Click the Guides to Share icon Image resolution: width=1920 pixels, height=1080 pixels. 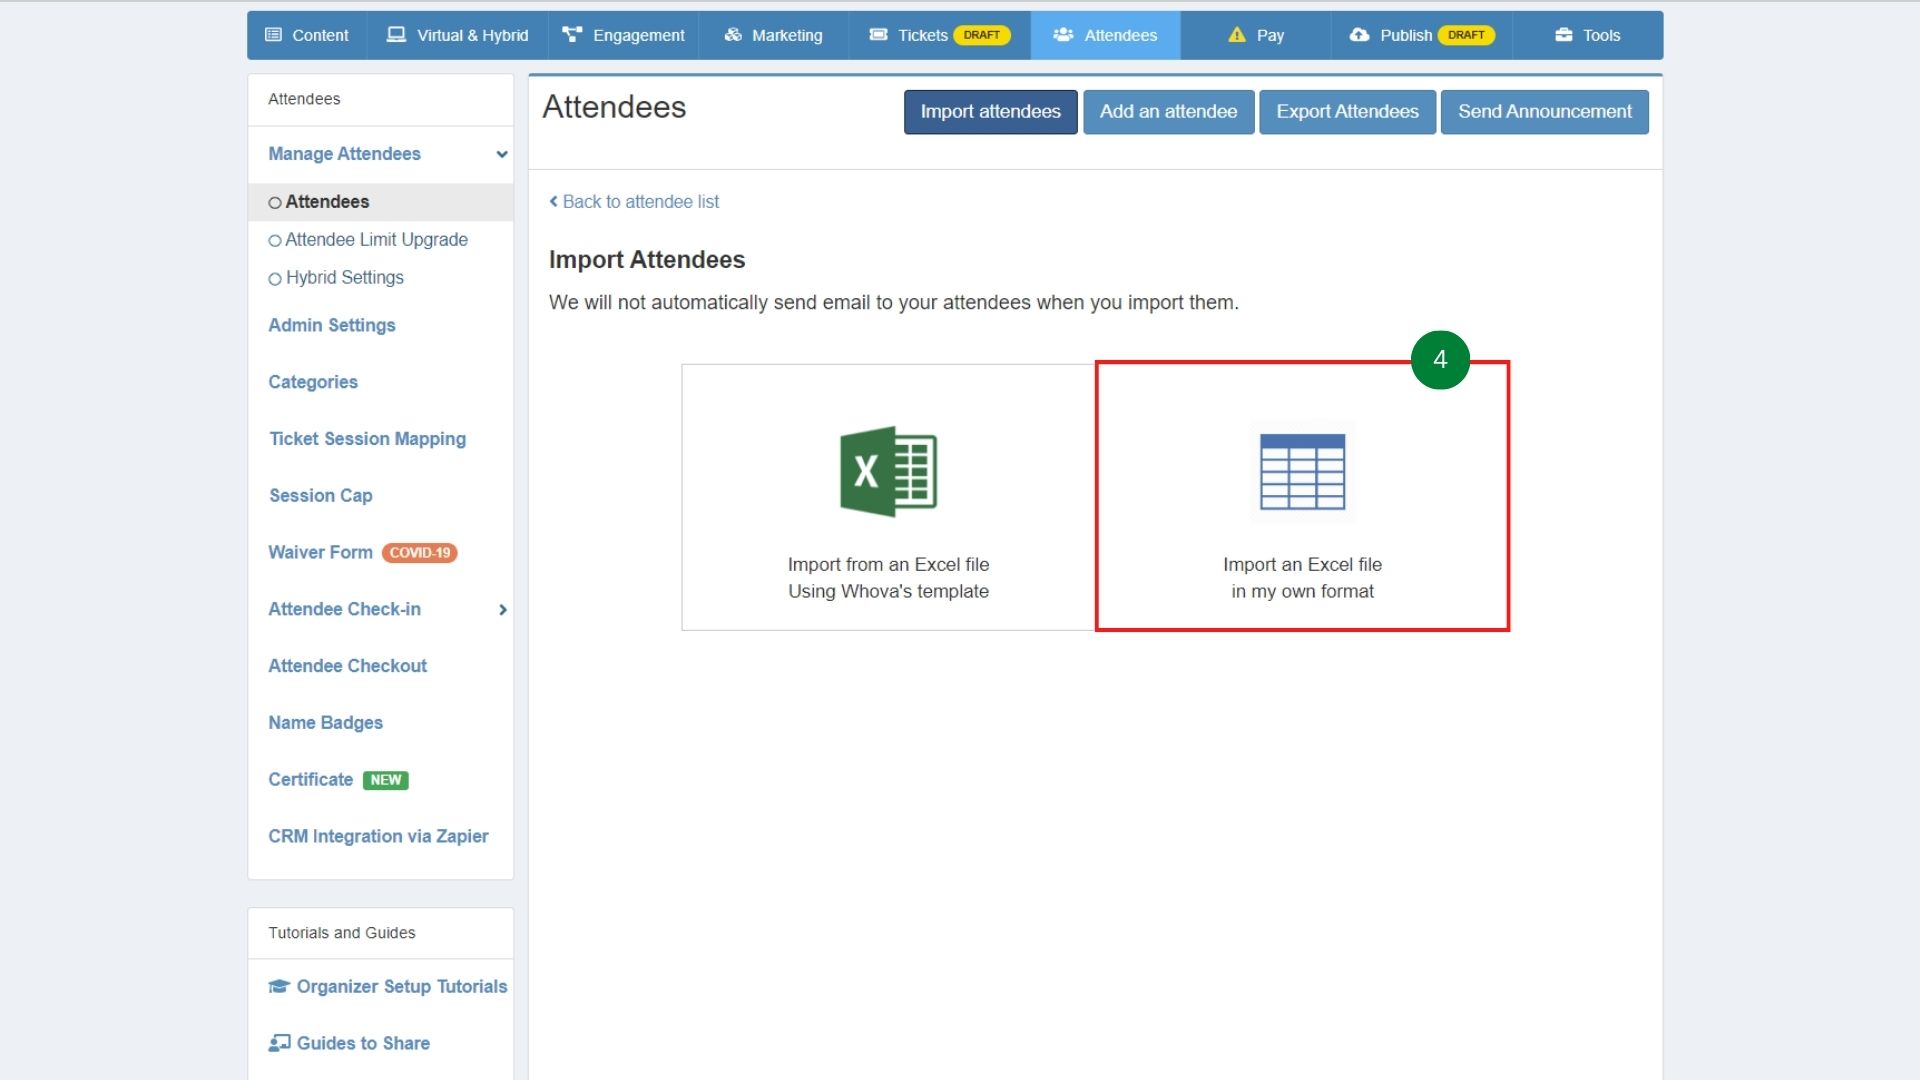click(x=279, y=1043)
